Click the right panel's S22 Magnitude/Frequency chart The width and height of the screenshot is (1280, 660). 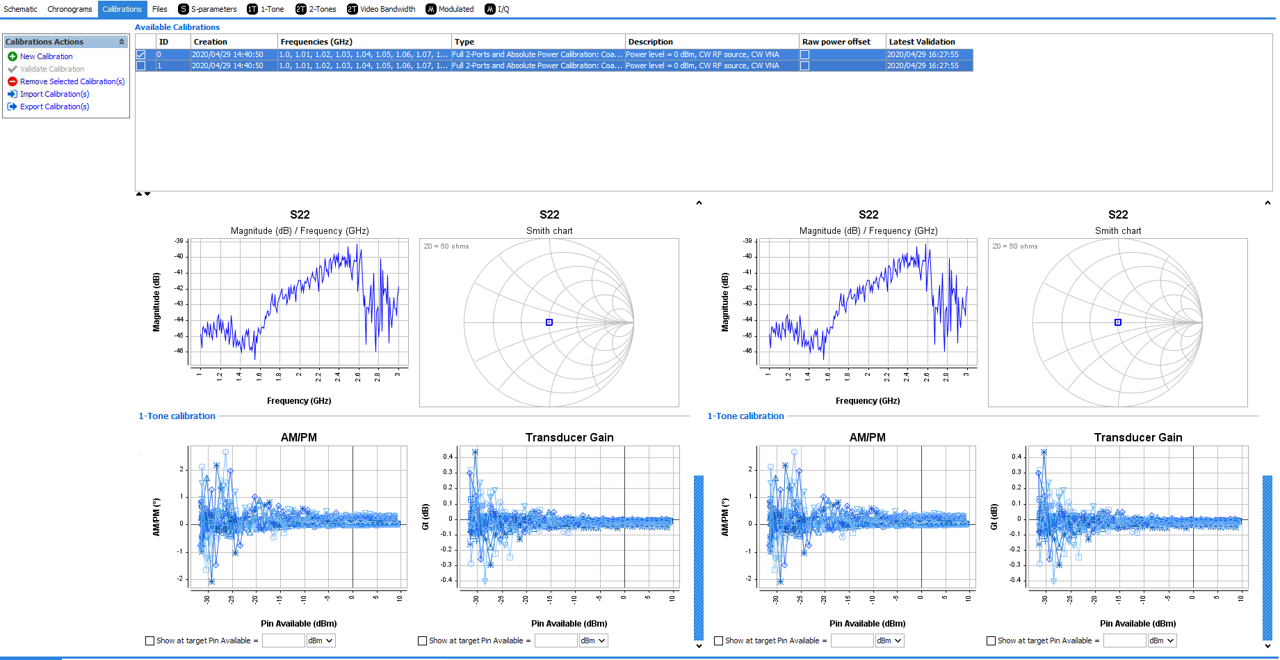point(868,304)
